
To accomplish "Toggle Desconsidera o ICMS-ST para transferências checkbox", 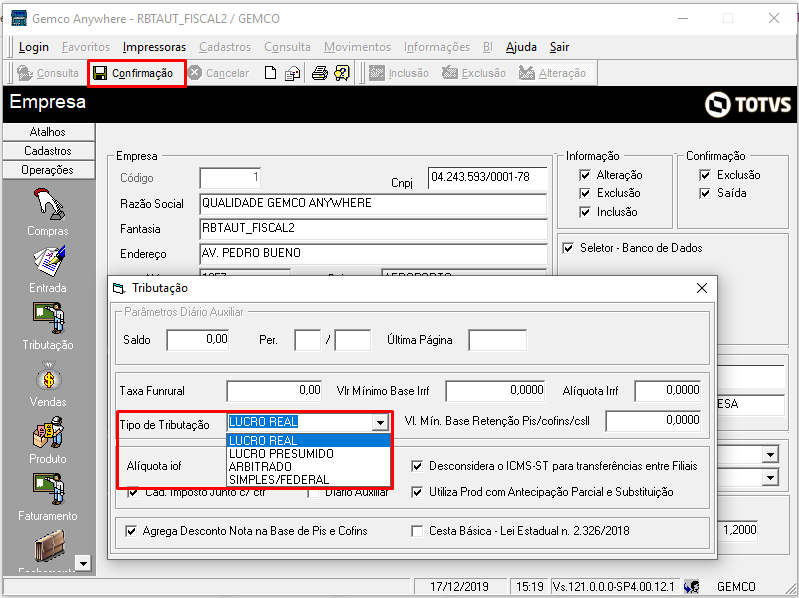I will pos(417,466).
